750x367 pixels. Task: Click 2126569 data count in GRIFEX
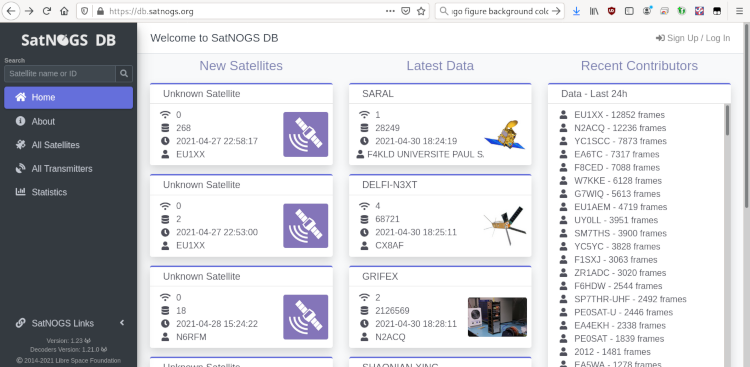click(x=392, y=311)
